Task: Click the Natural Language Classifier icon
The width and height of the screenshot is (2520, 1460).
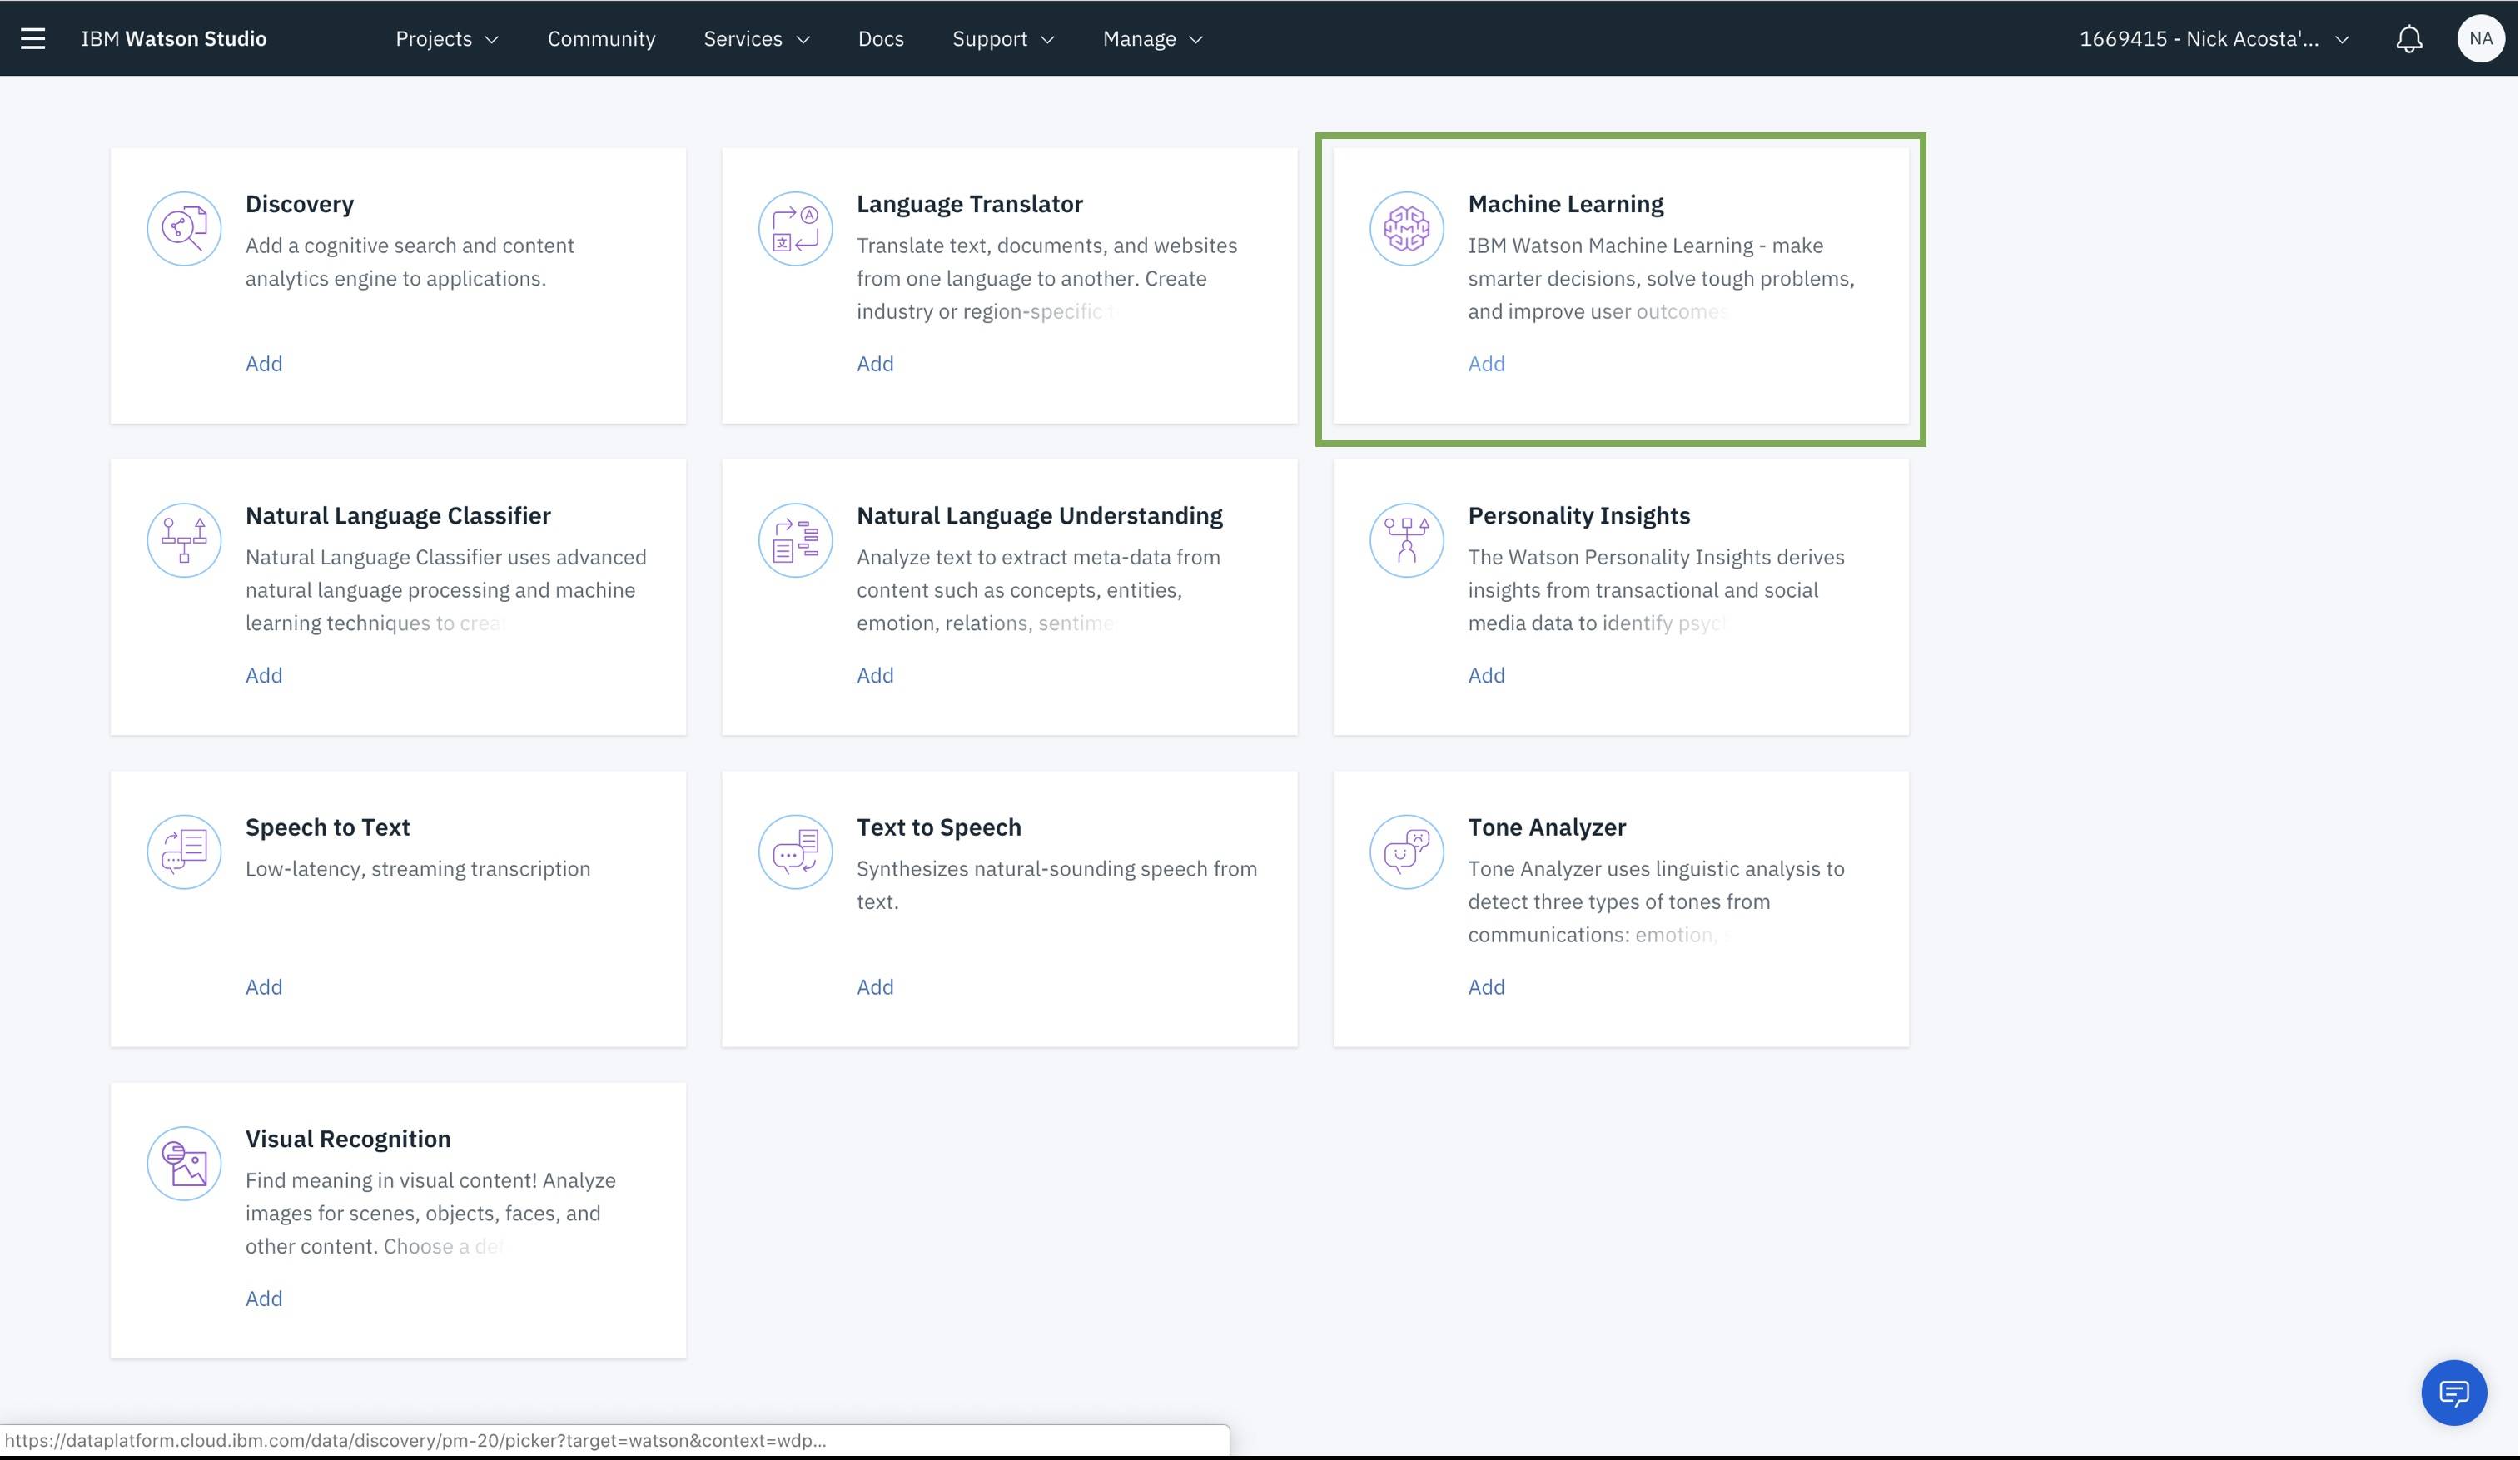Action: pyautogui.click(x=184, y=540)
